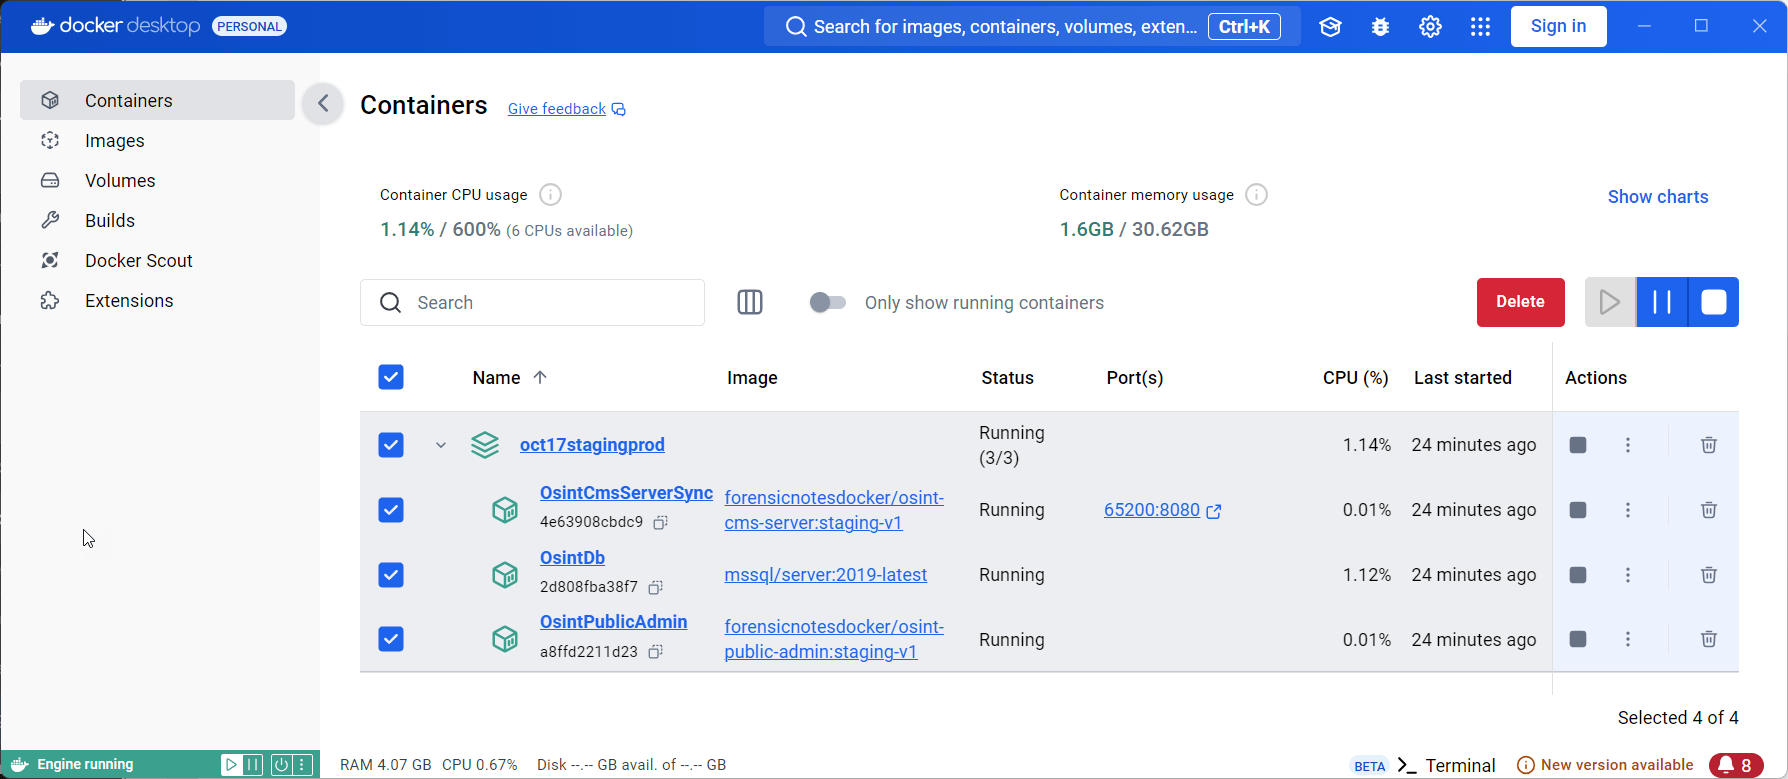Viewport: 1788px width, 779px height.
Task: Open more actions menu for oct17stagingprod
Action: 1628,445
